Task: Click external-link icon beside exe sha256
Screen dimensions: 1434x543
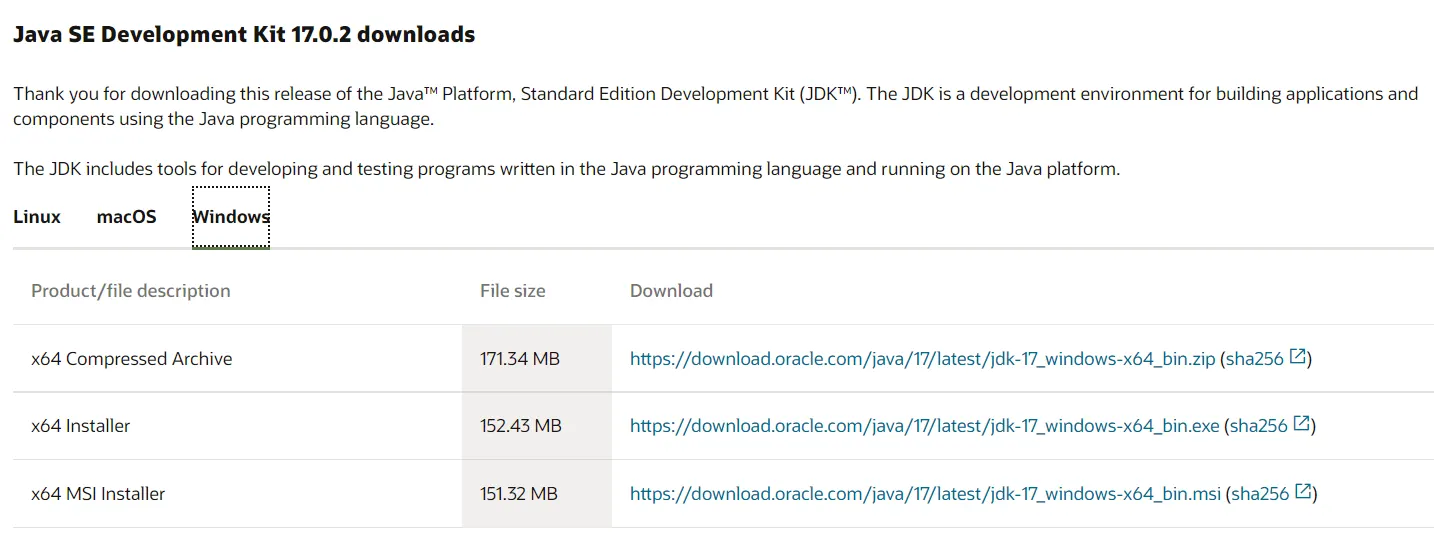Action: 1302,424
